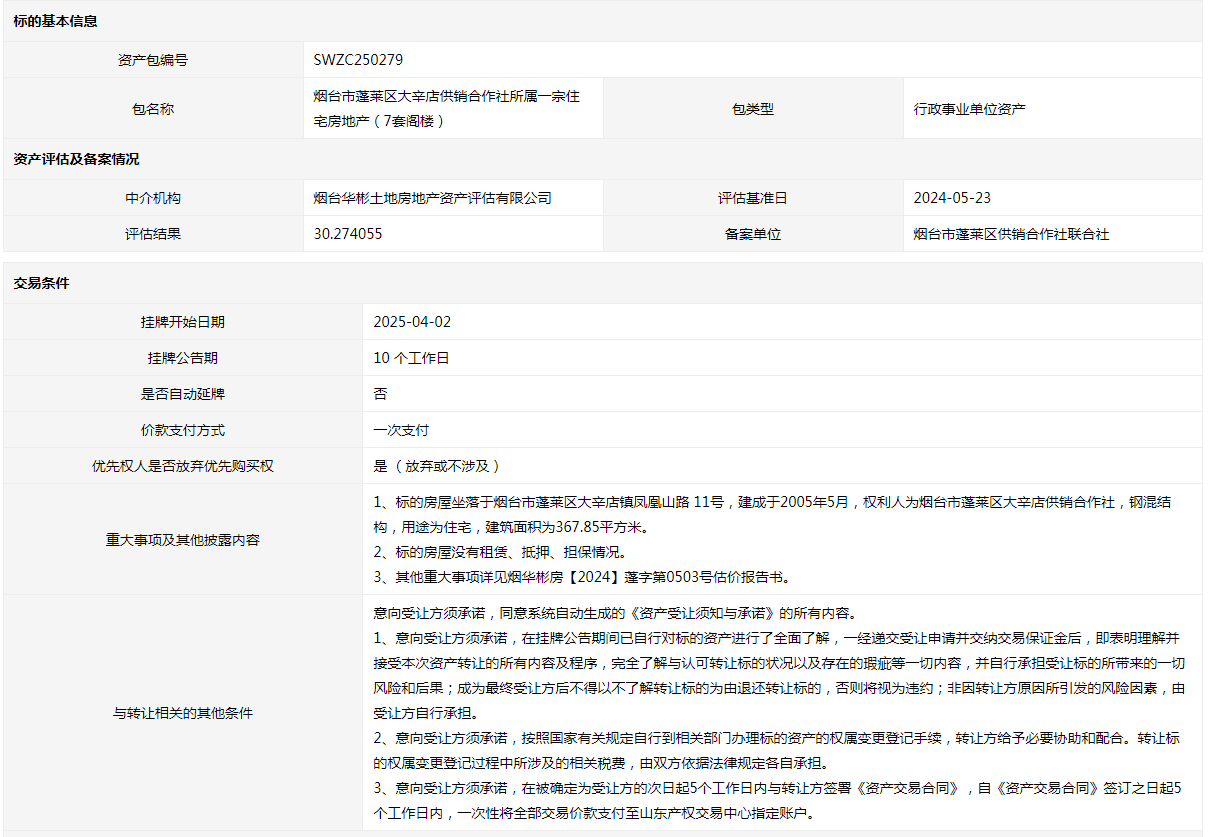Image resolution: width=1208 pixels, height=837 pixels.
Task: Click the valuation result 30.274055
Action: click(347, 234)
